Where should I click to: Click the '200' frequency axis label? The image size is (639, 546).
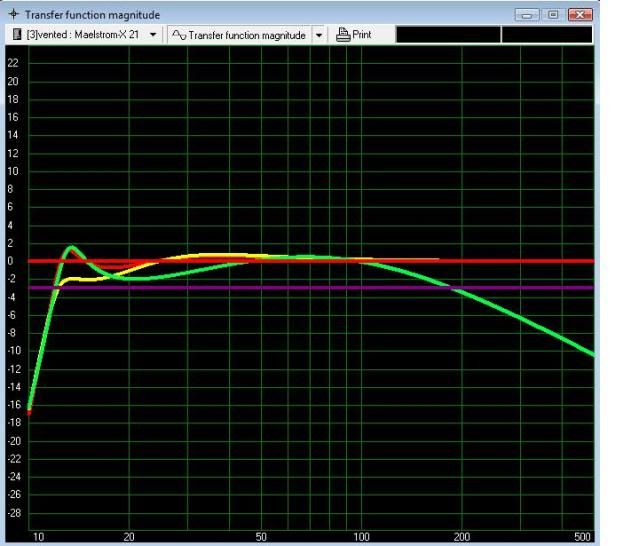tap(462, 537)
